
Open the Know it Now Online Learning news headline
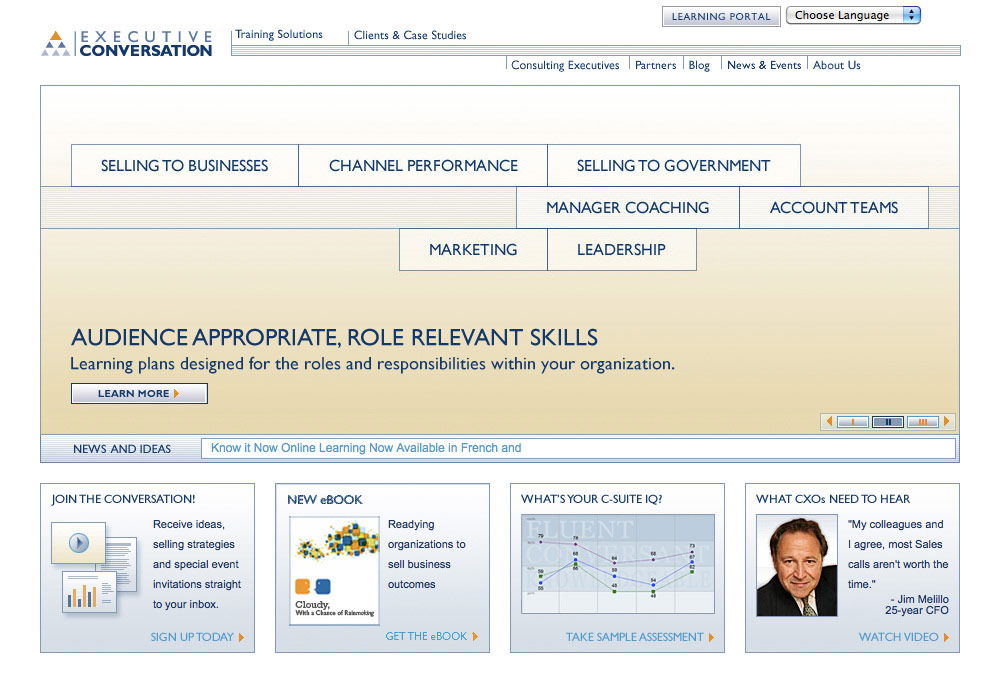365,447
